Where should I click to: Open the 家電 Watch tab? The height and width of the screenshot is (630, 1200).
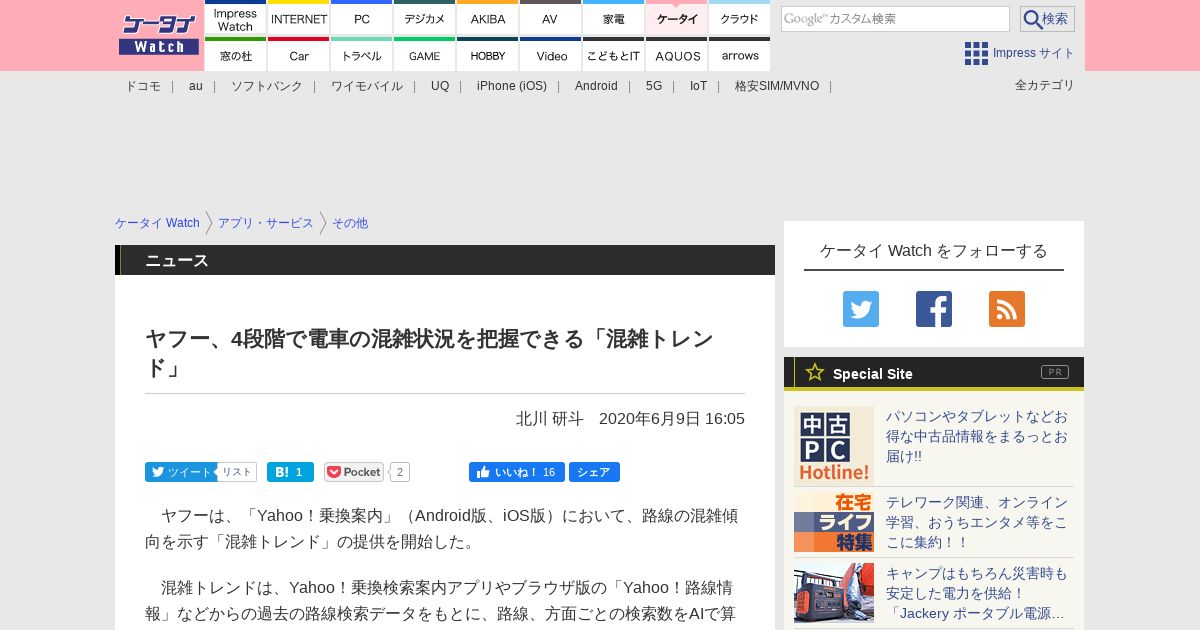(614, 19)
